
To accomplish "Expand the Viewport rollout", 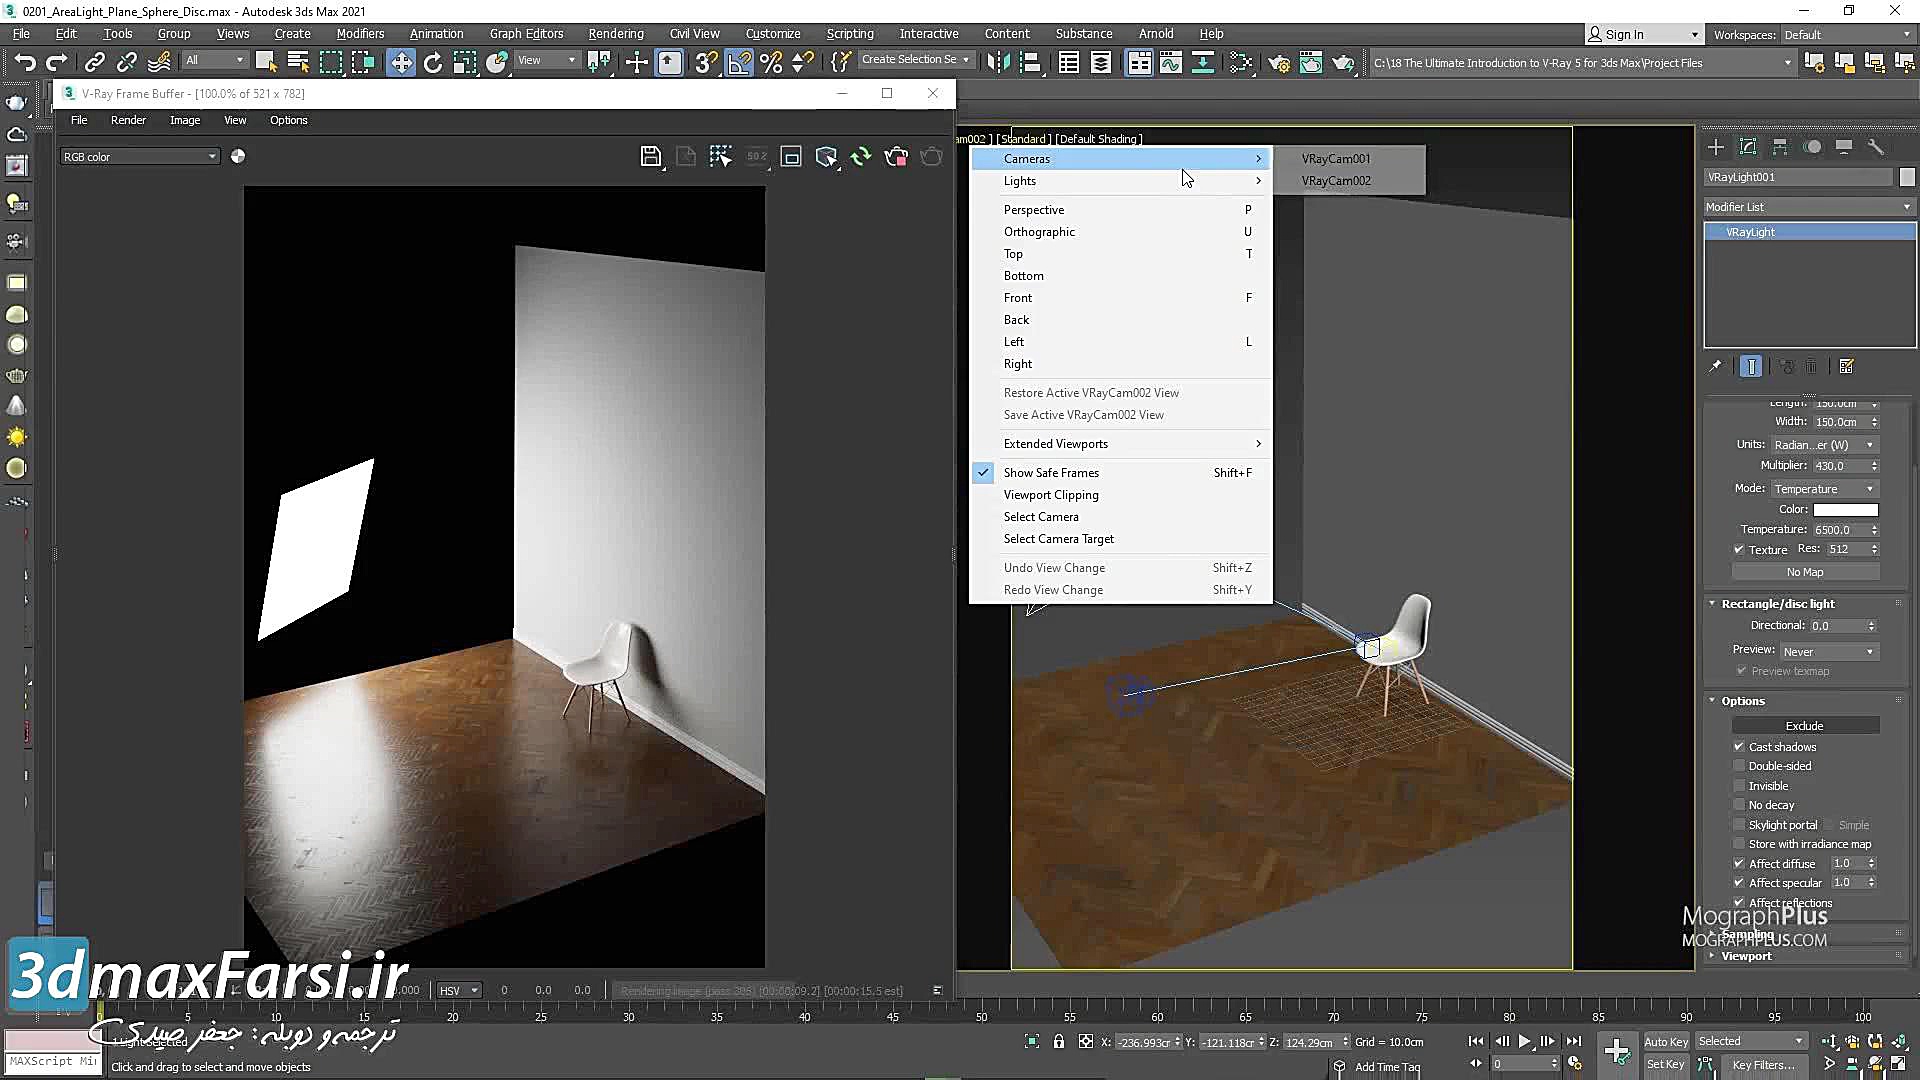I will tap(1746, 956).
